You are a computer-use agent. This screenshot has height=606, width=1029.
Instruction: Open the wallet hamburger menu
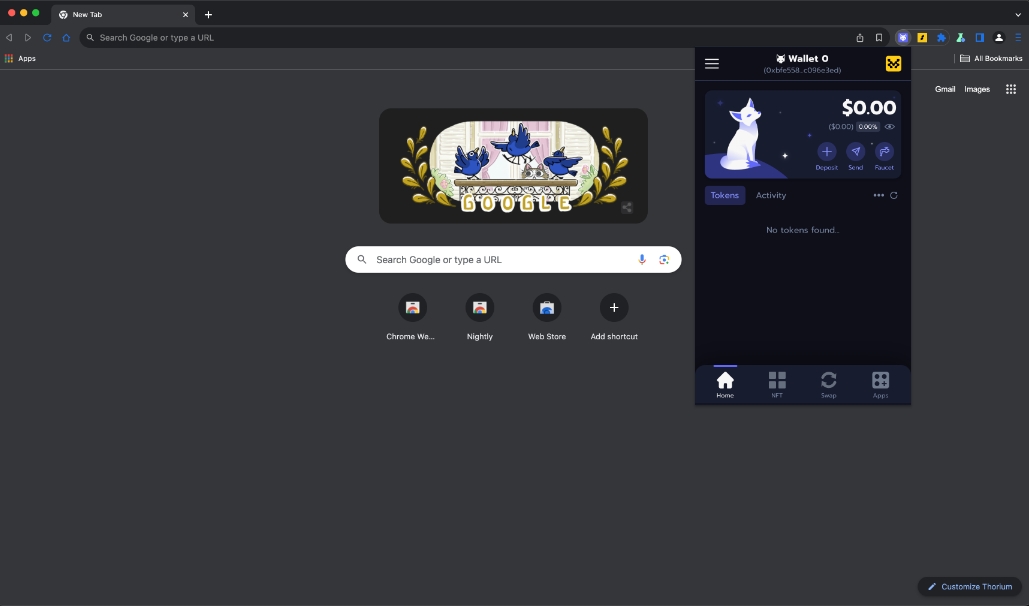711,64
